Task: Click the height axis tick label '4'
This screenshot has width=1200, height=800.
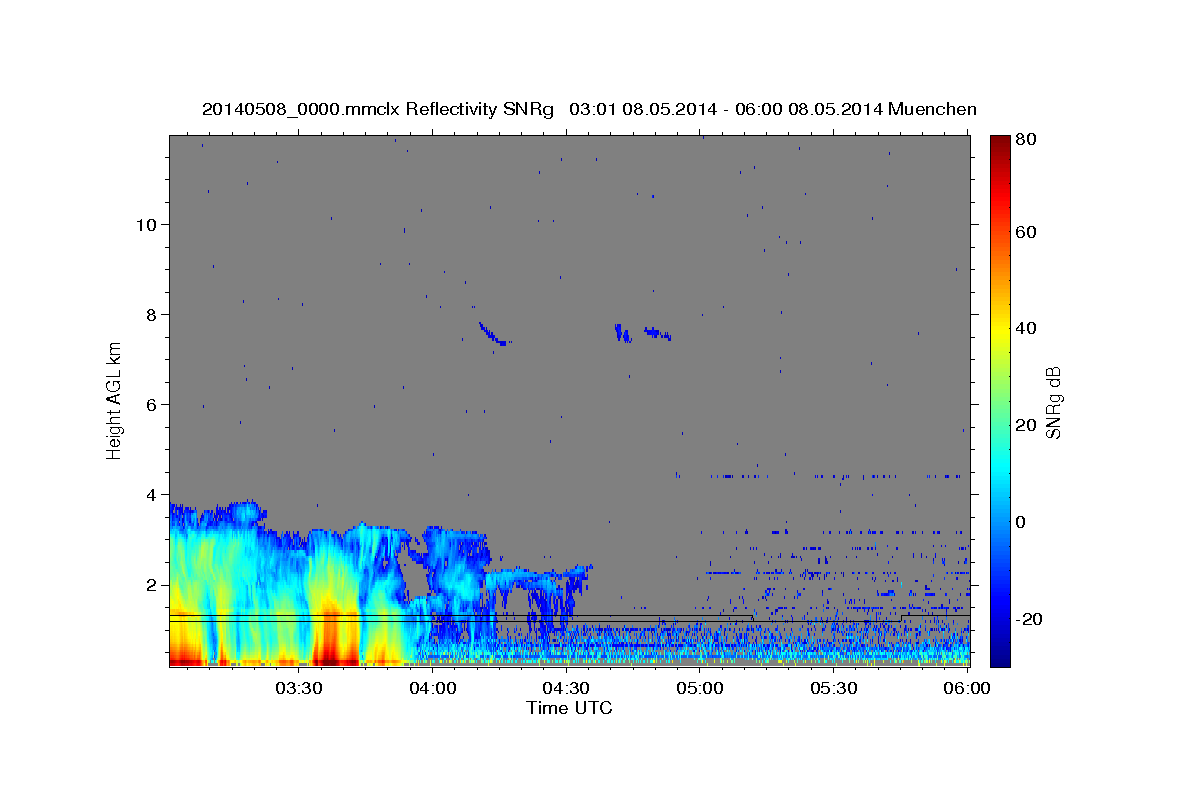Action: [x=151, y=494]
